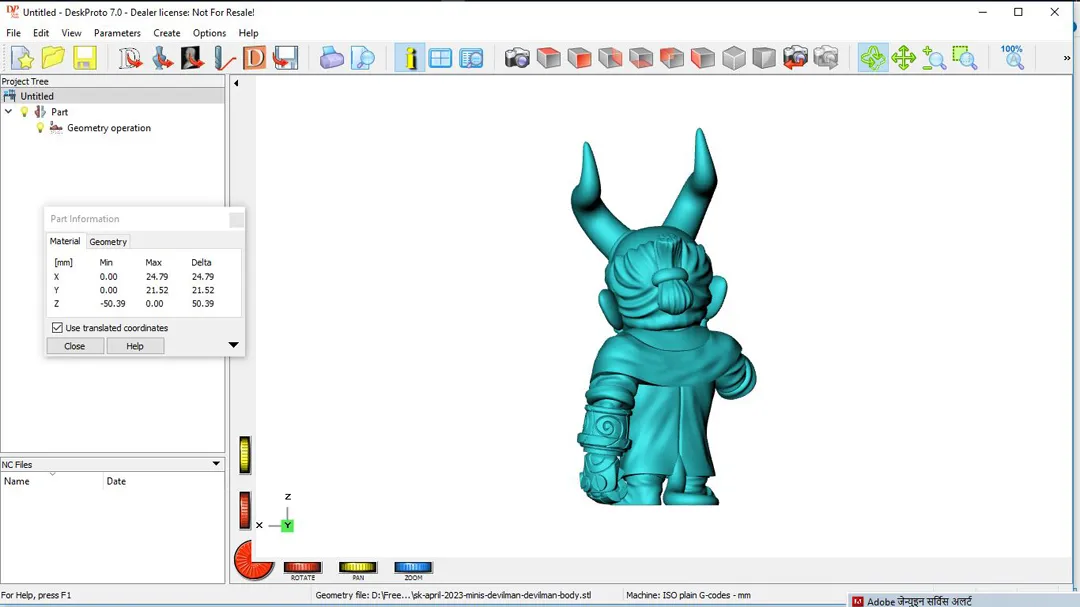Click the blue ZOOM thumbwheel
The width and height of the screenshot is (1080, 607).
pos(413,567)
